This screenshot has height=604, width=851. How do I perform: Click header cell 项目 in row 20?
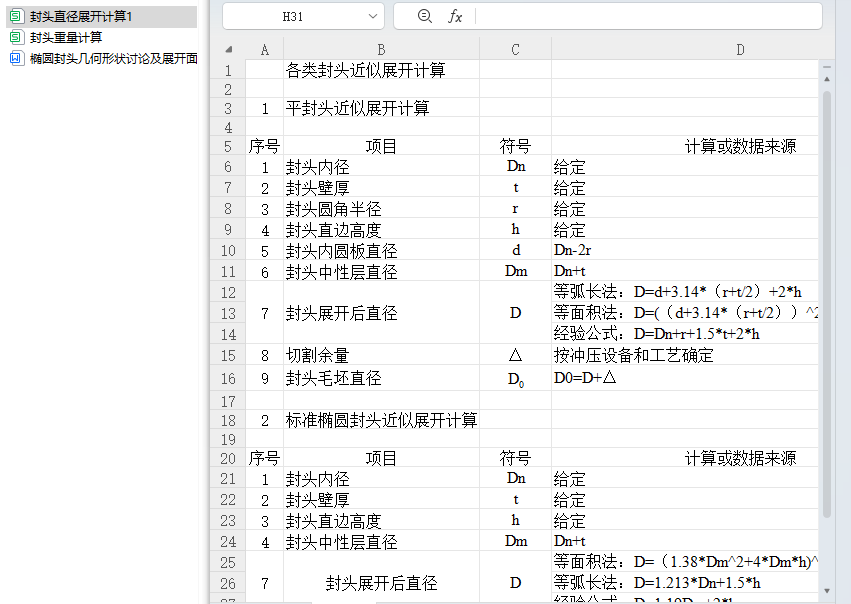click(382, 459)
